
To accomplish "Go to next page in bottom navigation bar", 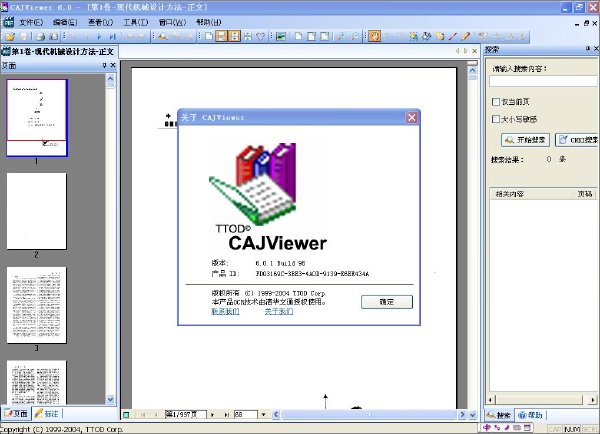I will coord(212,414).
